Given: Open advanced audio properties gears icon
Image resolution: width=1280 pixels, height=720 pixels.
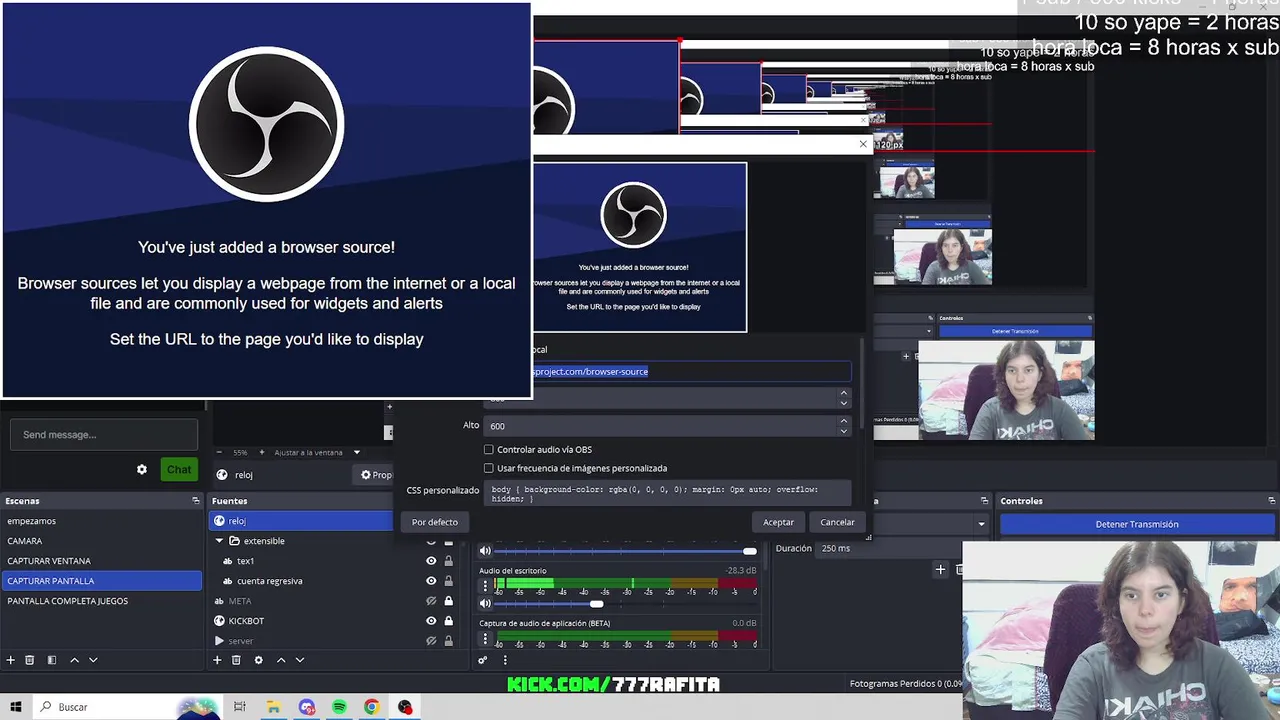Looking at the screenshot, I should click(483, 660).
